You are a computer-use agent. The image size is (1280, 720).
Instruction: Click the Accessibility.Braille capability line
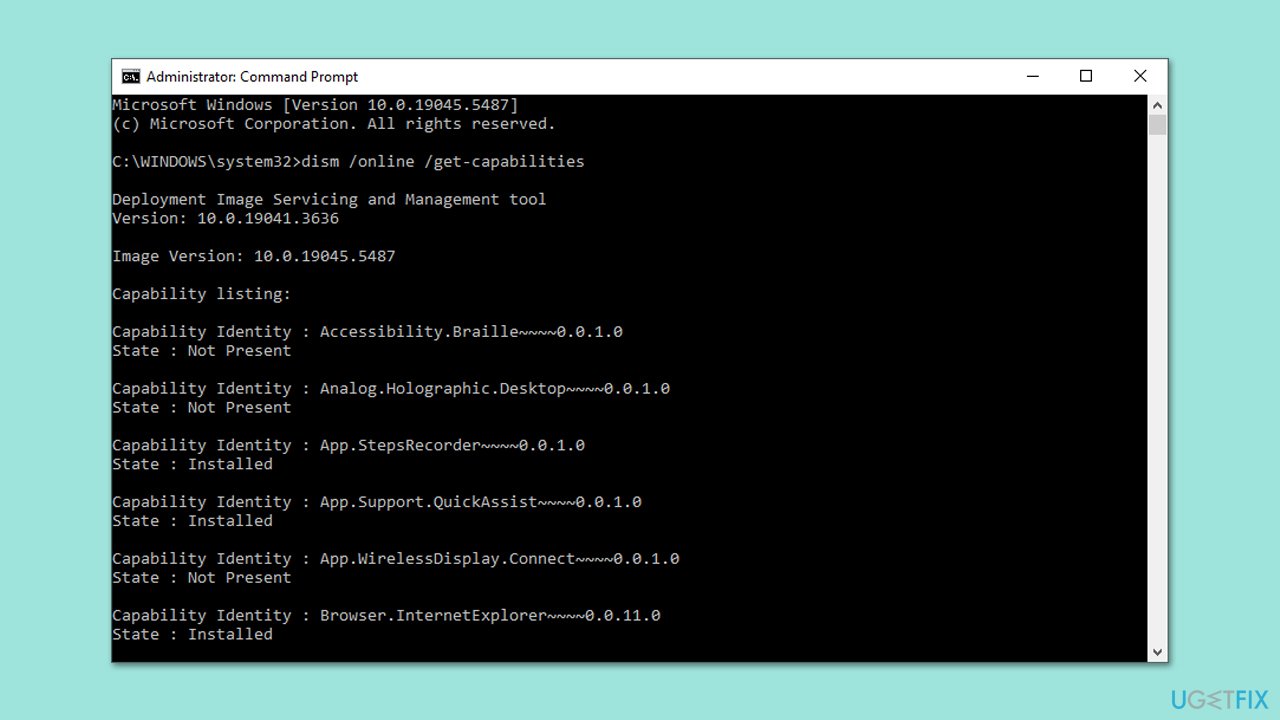[x=367, y=331]
